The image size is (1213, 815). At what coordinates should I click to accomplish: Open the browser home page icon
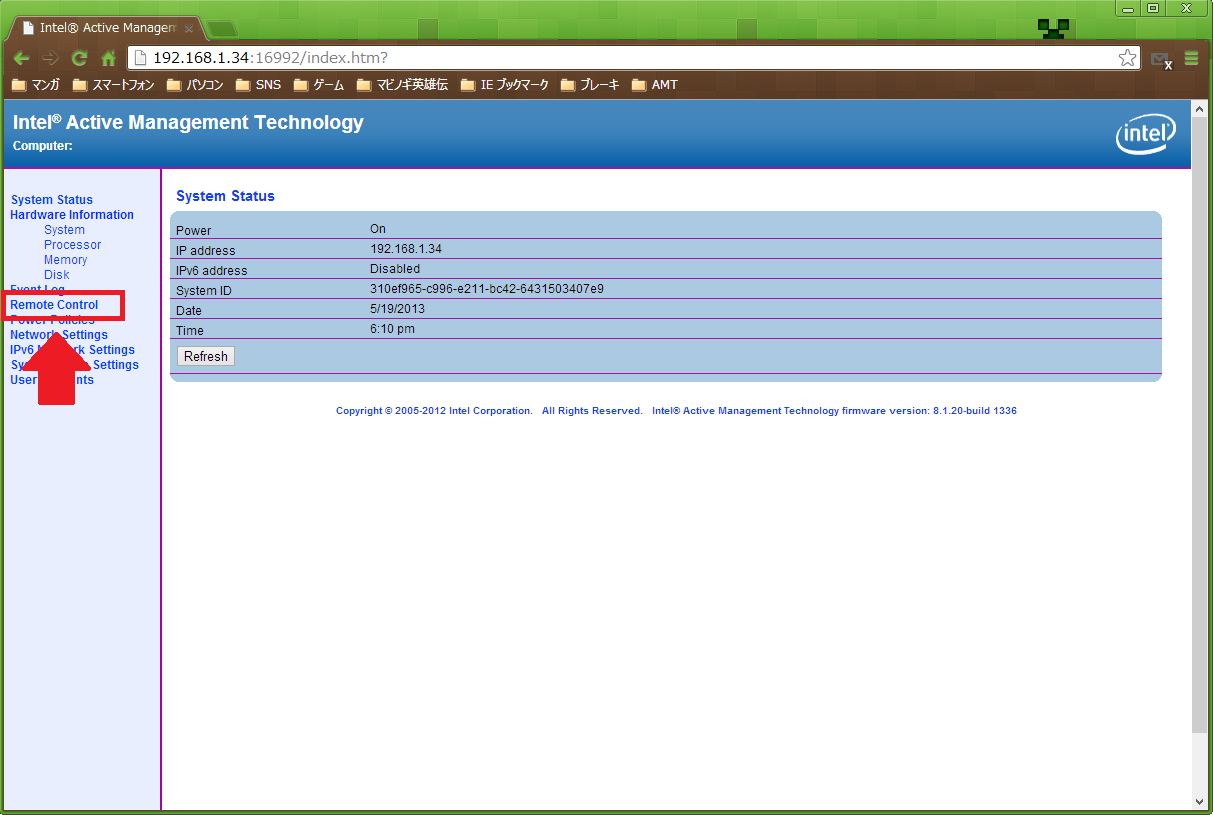107,58
